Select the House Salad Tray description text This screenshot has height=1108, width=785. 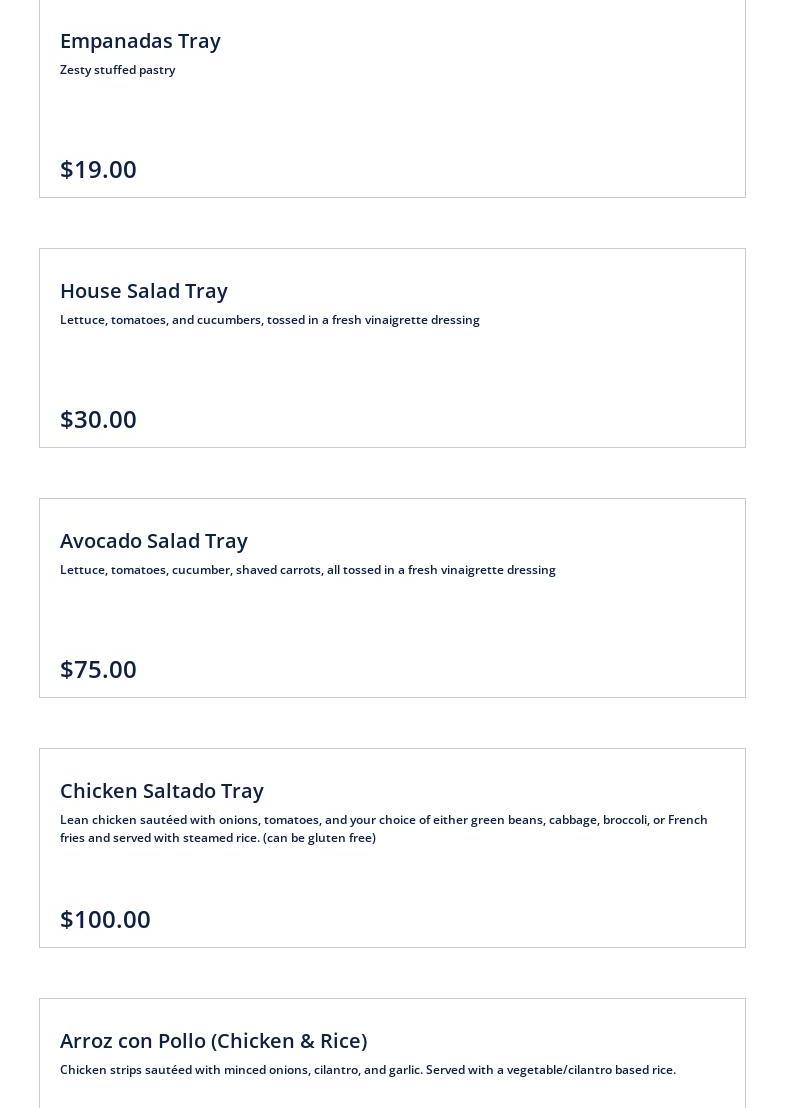[270, 320]
